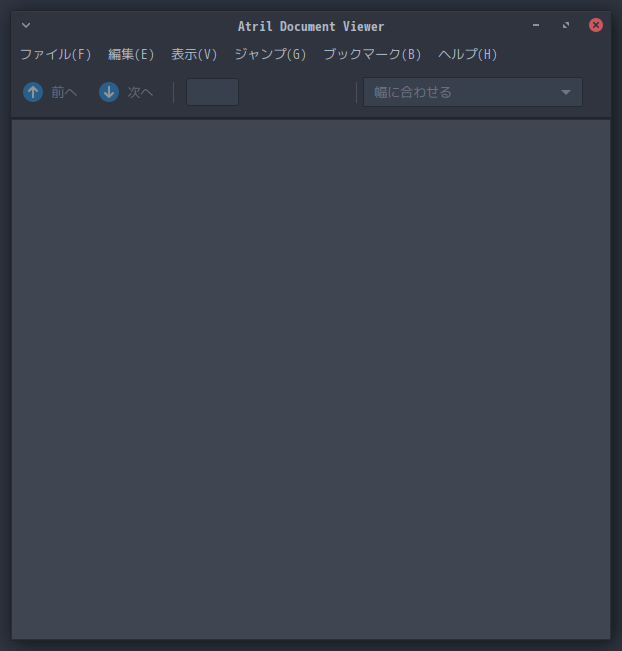Click the blue down-arrow Next page icon
This screenshot has width=622, height=651.
[109, 92]
